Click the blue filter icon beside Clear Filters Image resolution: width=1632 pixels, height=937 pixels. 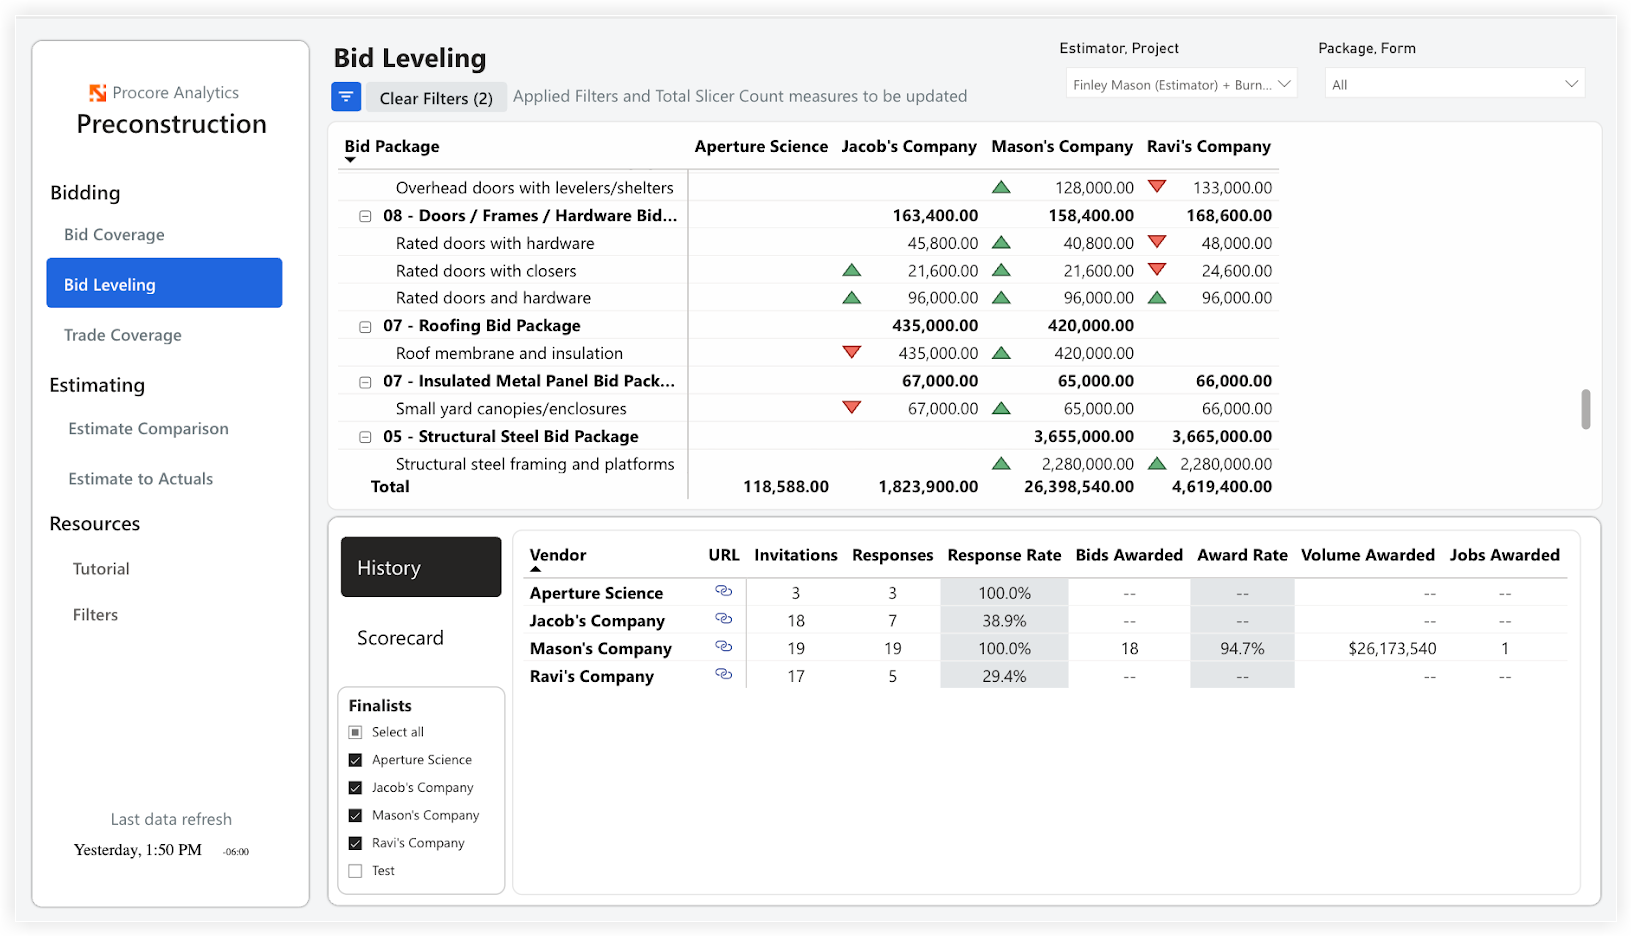tap(345, 96)
